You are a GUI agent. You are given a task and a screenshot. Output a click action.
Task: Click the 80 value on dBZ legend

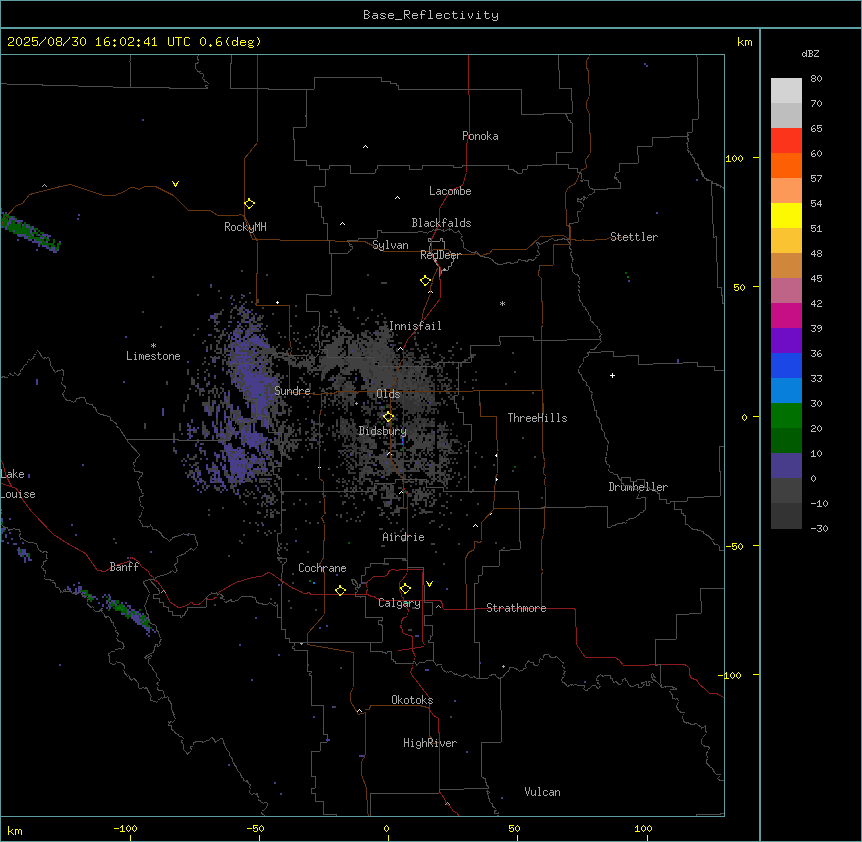pos(816,79)
